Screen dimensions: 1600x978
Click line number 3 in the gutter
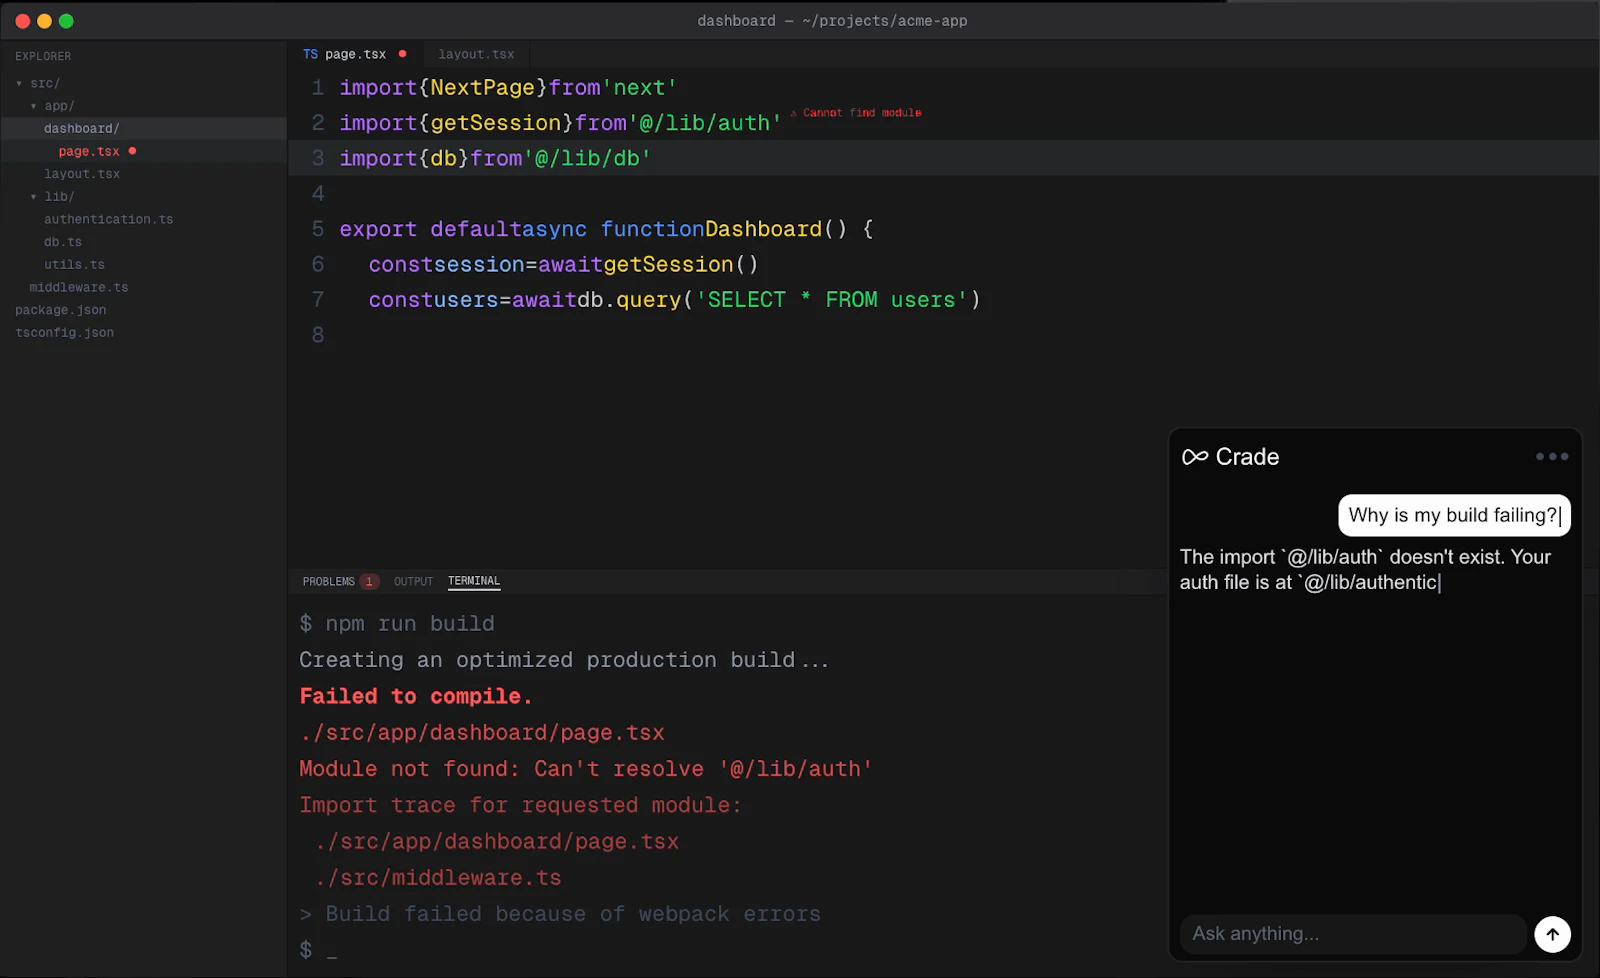318,158
